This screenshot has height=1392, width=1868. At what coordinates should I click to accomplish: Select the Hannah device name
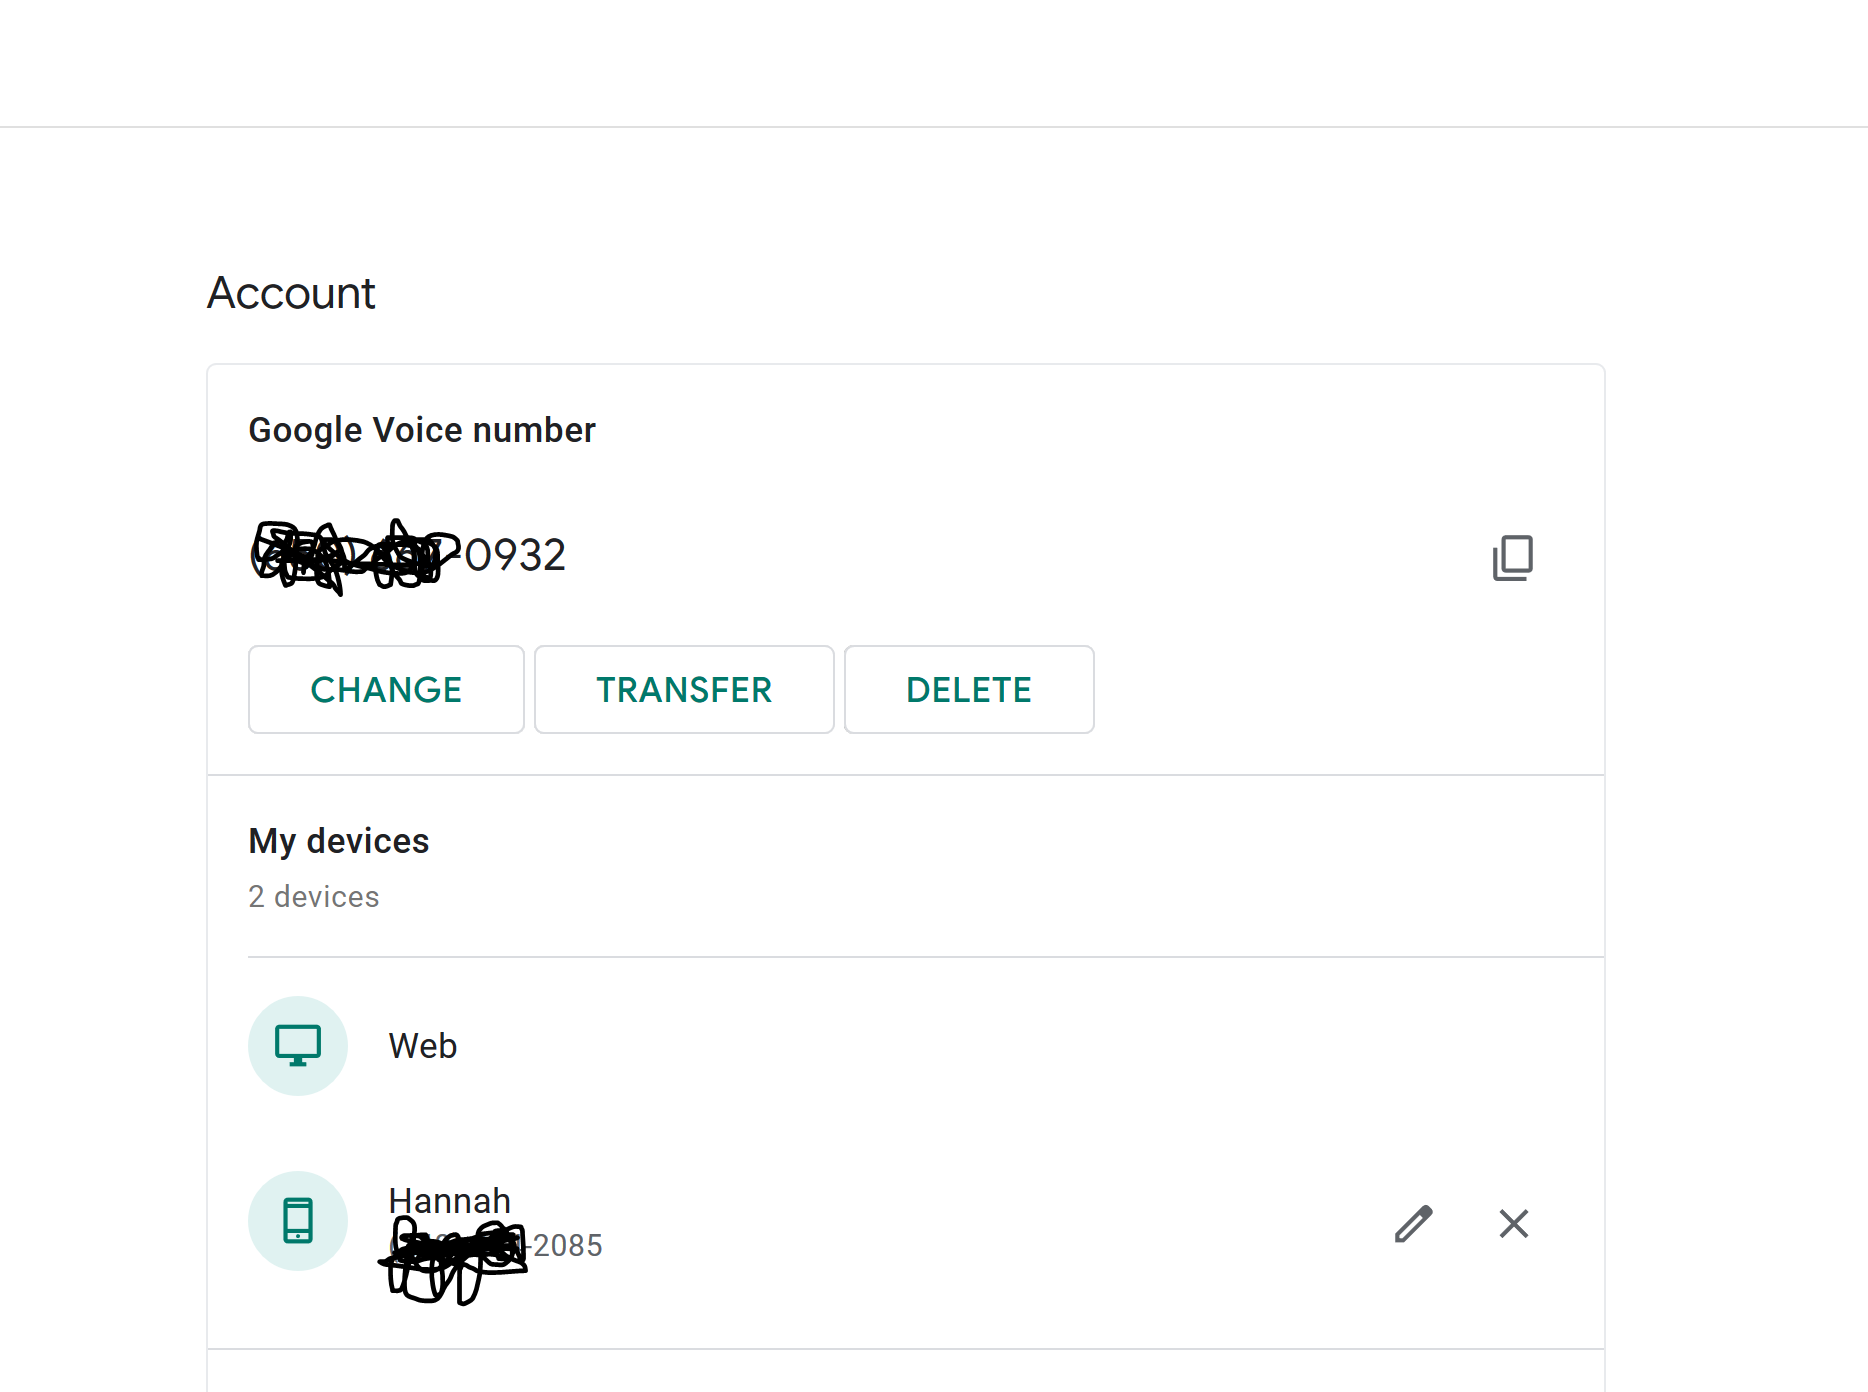coord(450,1200)
